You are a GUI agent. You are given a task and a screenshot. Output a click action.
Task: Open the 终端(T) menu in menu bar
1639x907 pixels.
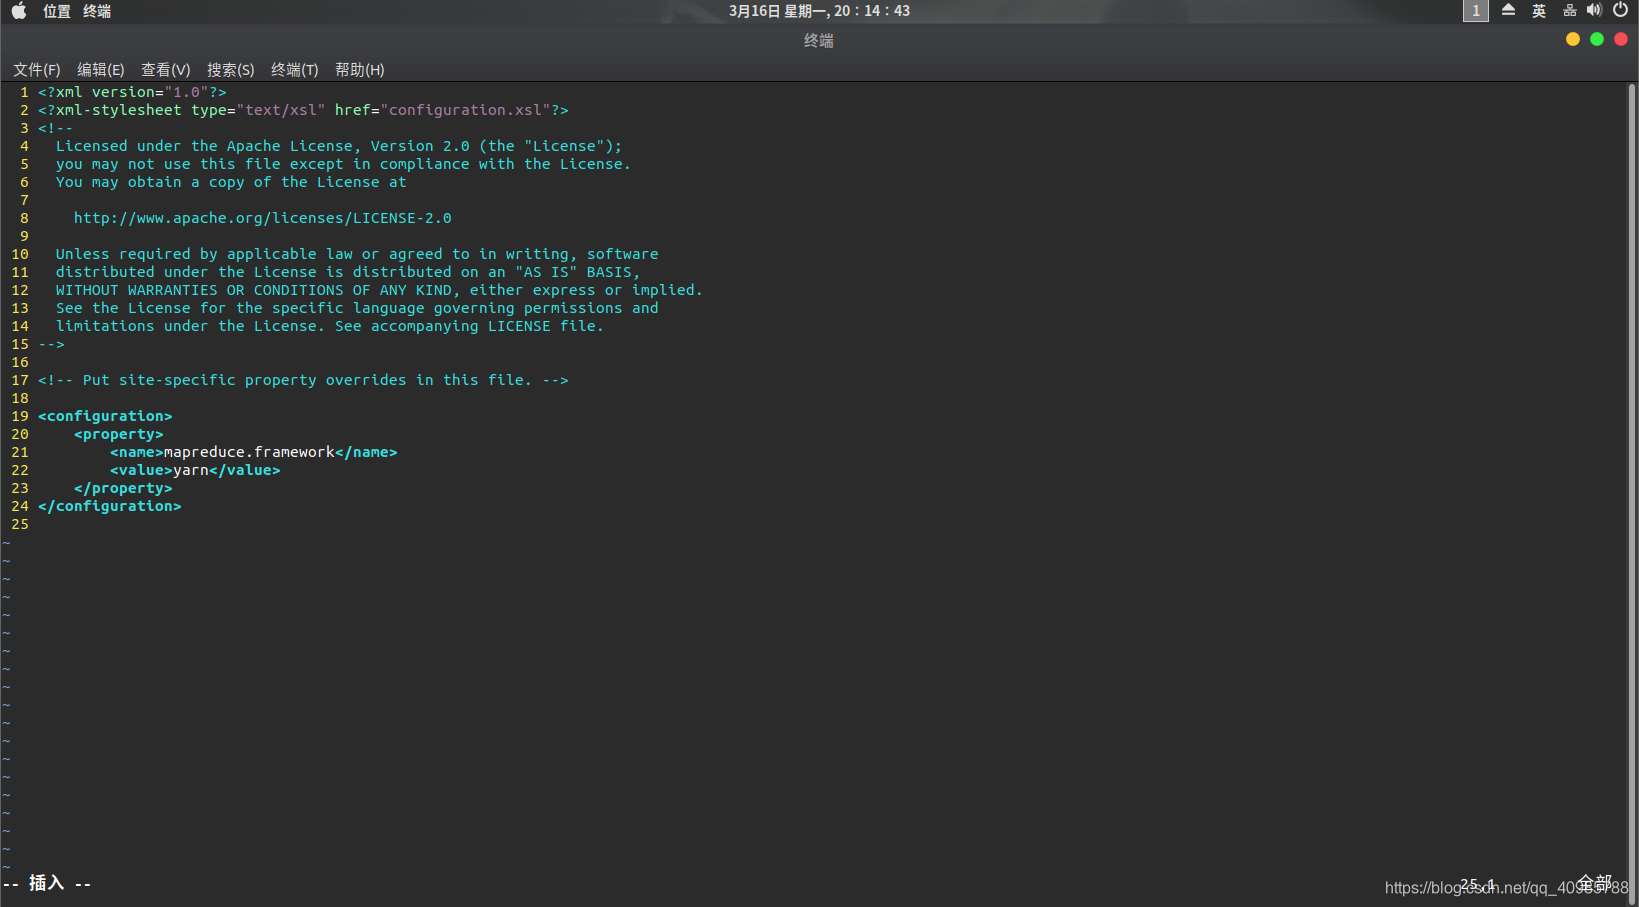[x=295, y=70]
